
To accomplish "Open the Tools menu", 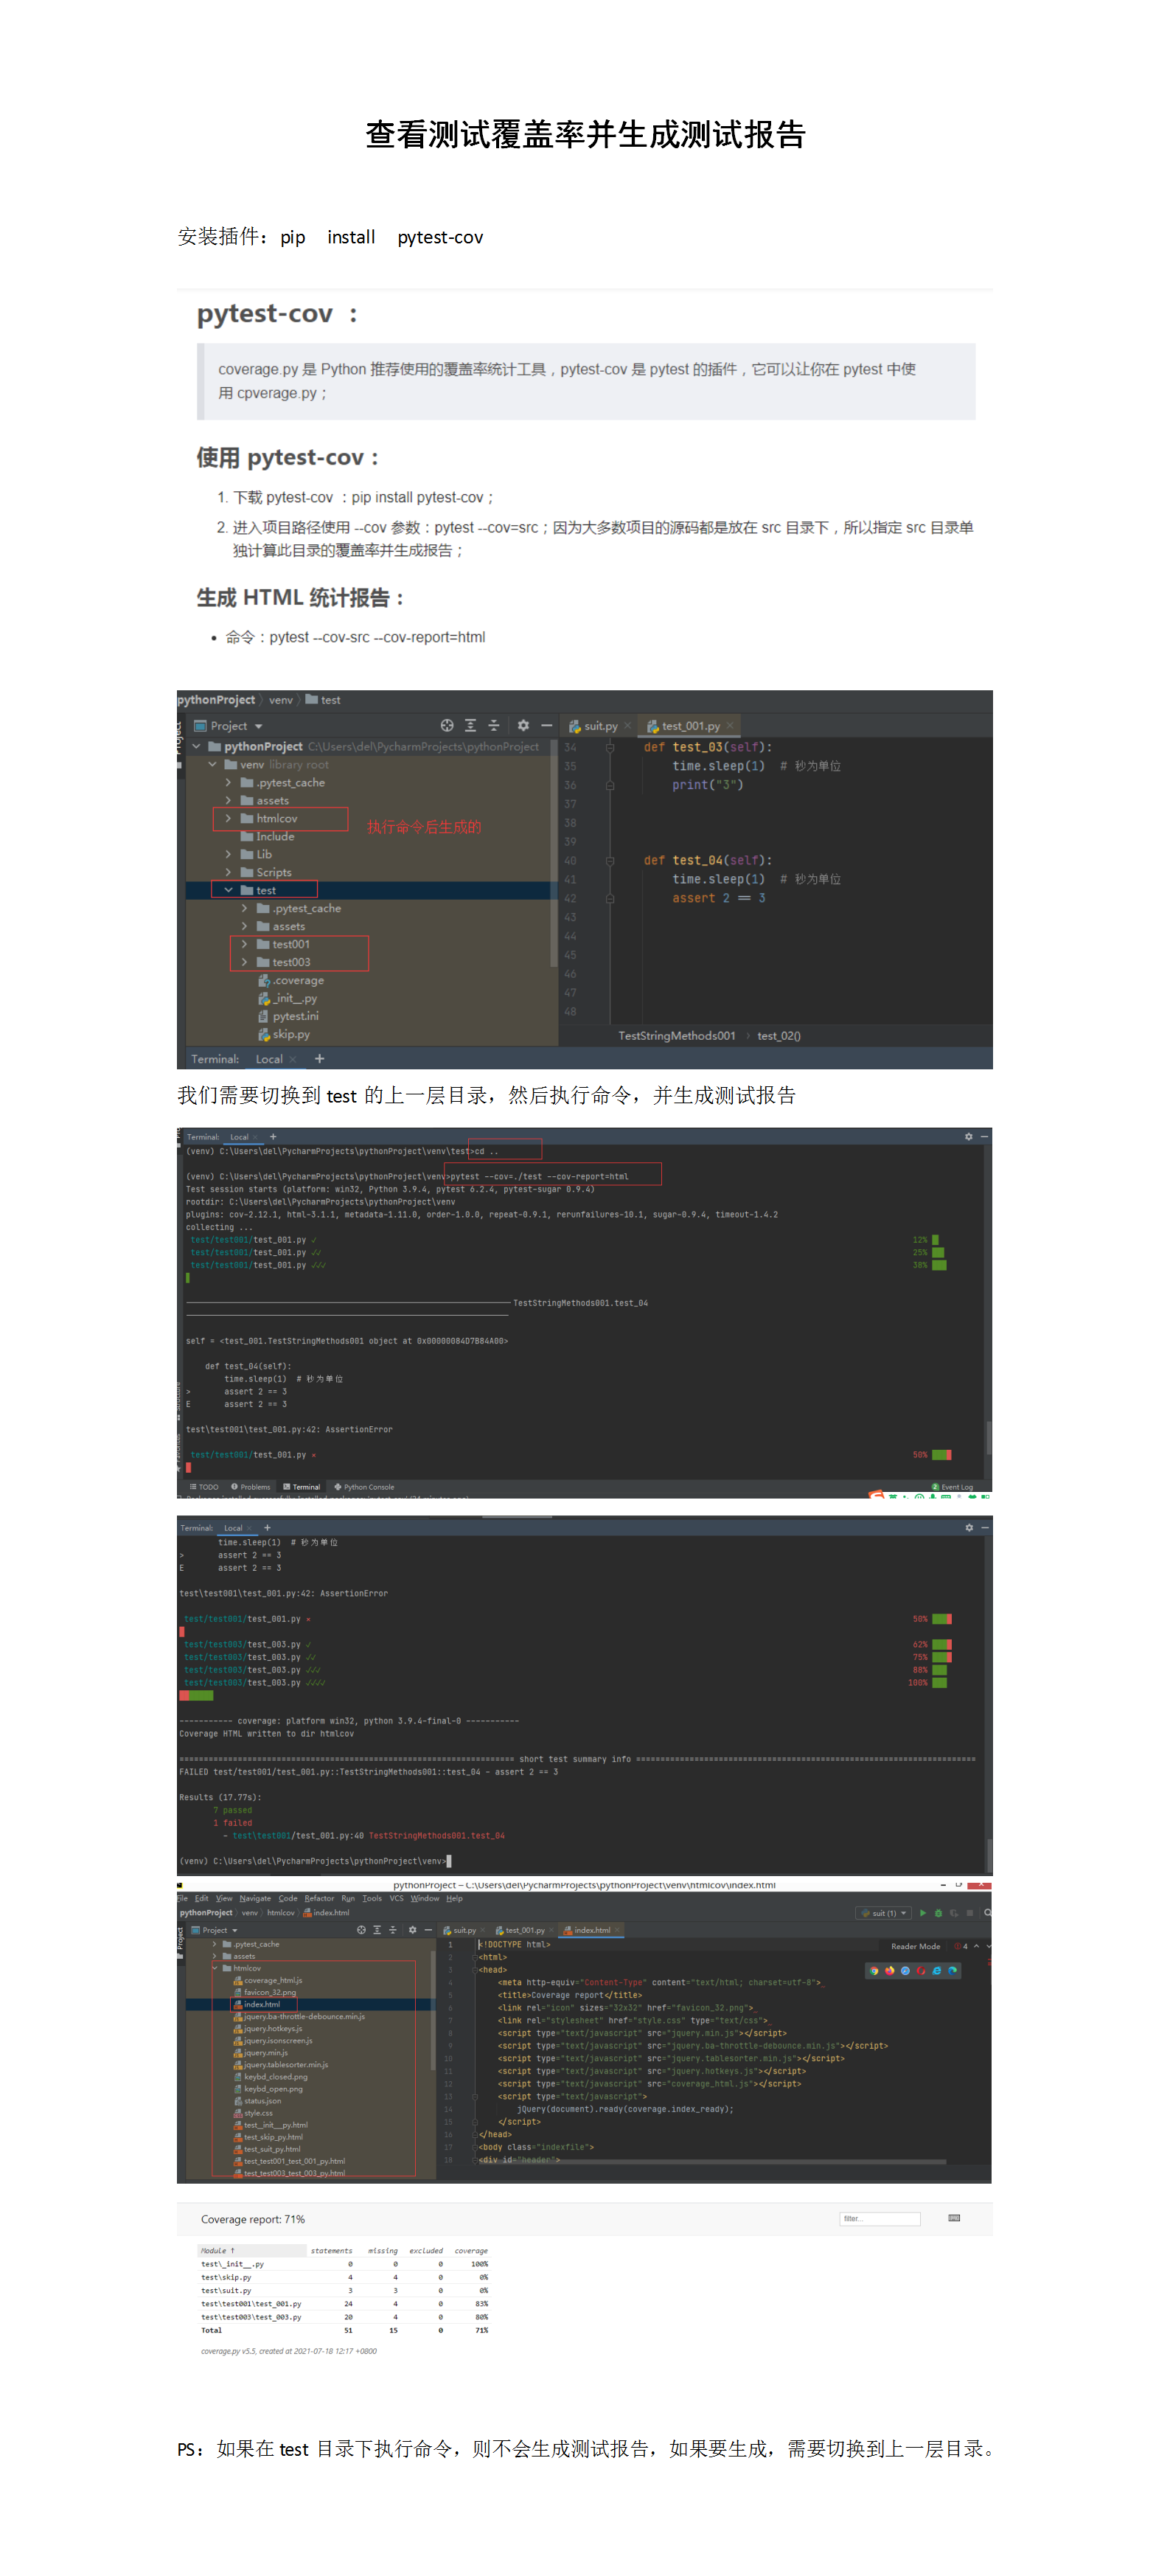I will pyautogui.click(x=372, y=1898).
